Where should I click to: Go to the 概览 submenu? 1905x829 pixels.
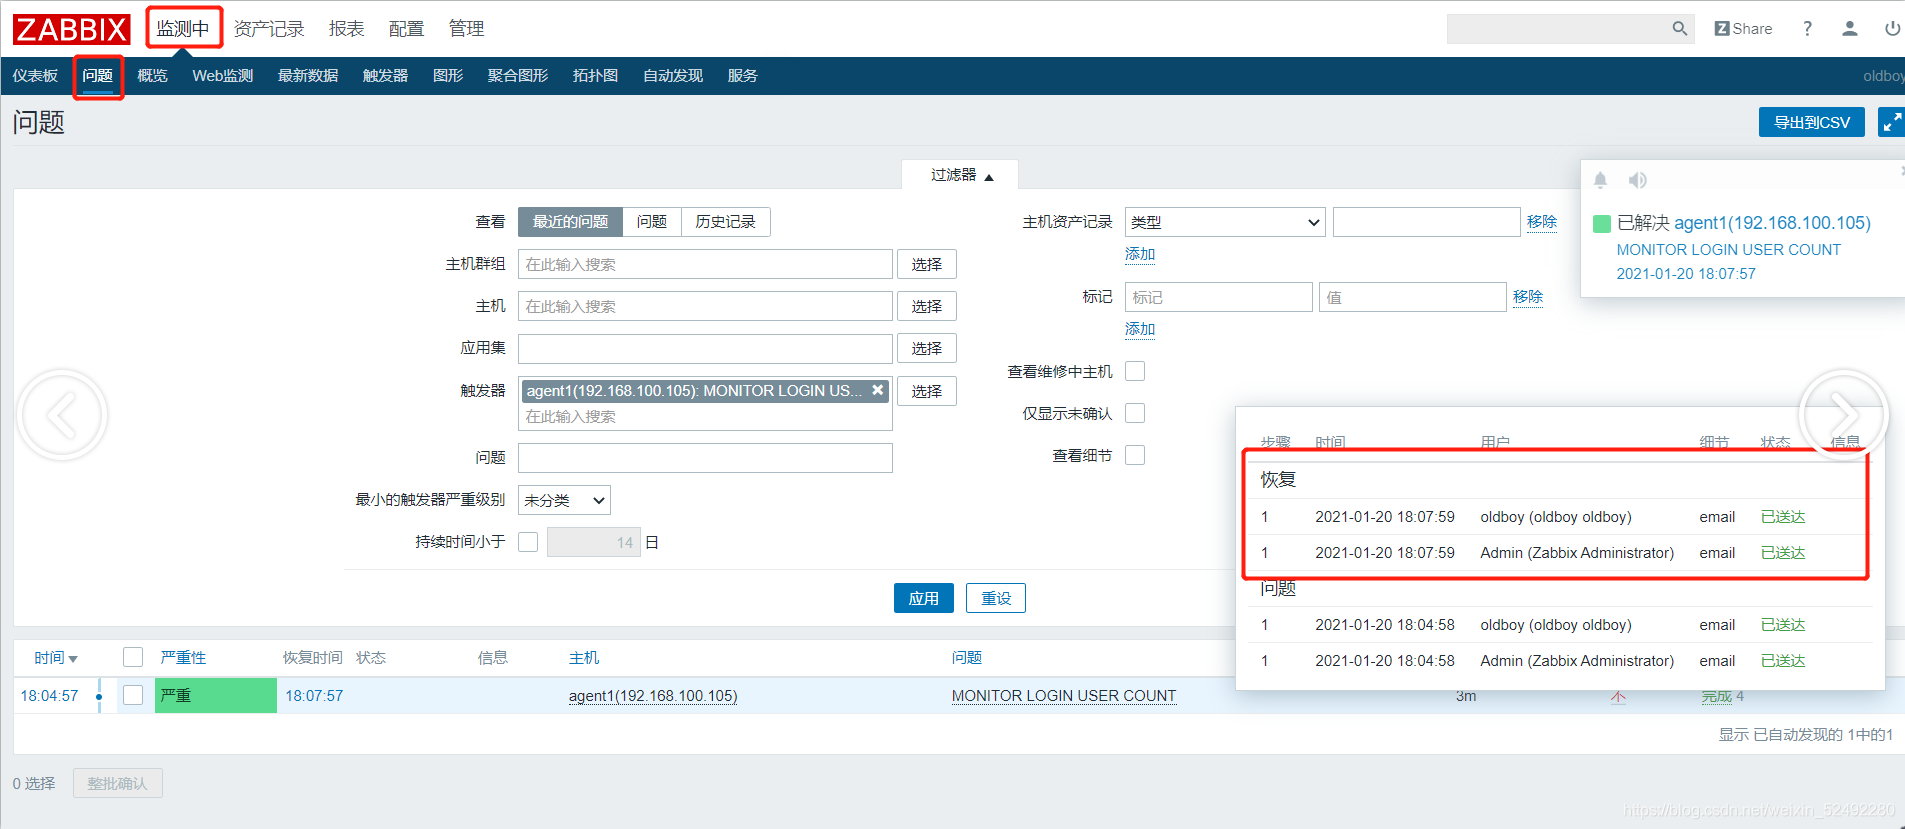pos(152,76)
